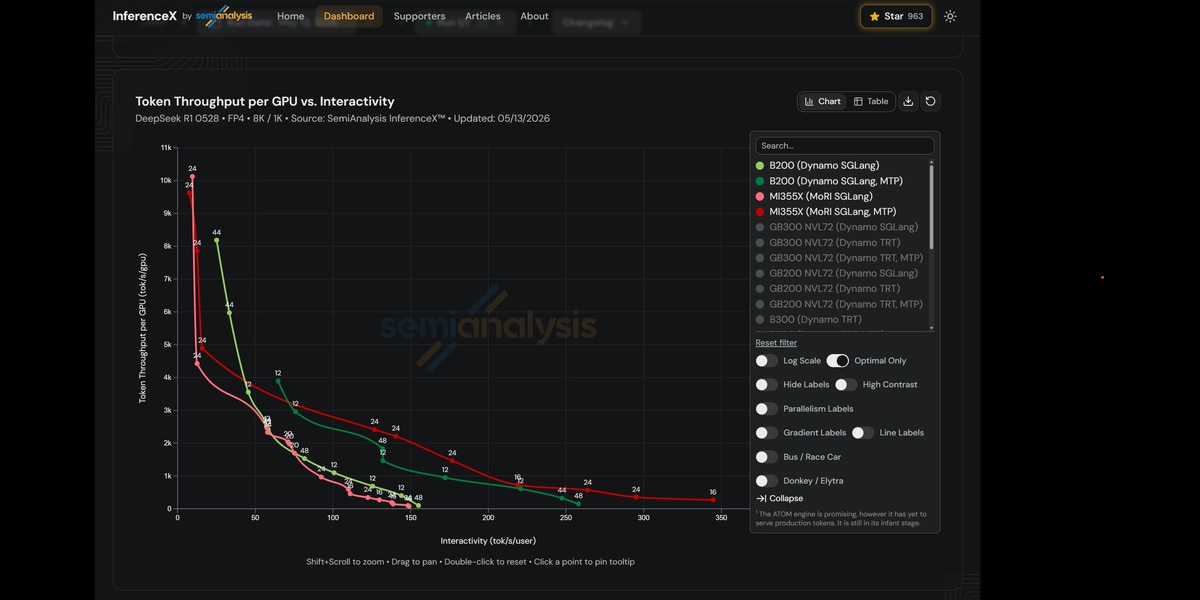1200x600 pixels.
Task: Open the Supporters page
Action: coord(419,16)
